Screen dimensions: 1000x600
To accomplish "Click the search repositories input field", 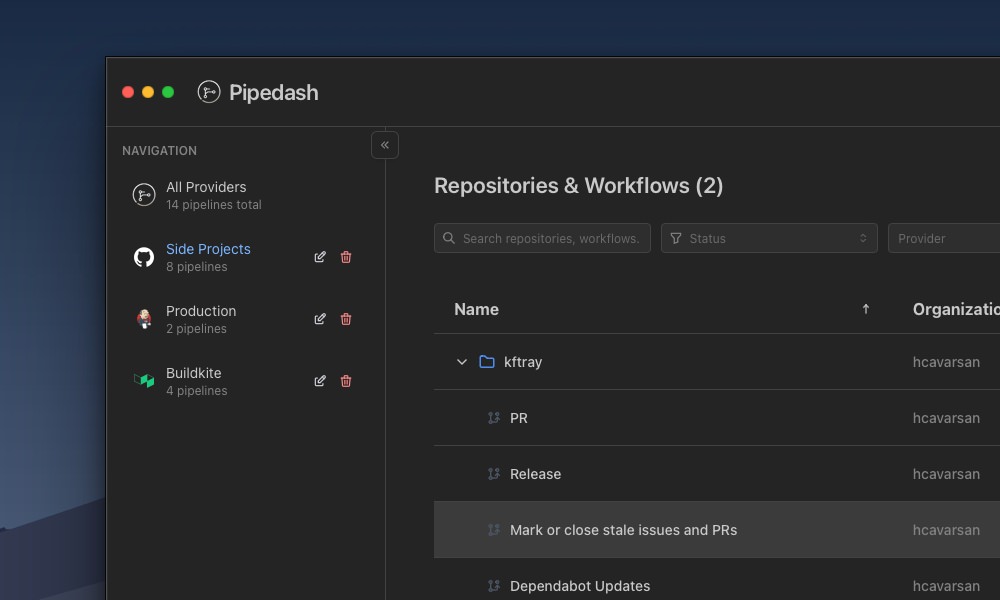I will pyautogui.click(x=542, y=238).
